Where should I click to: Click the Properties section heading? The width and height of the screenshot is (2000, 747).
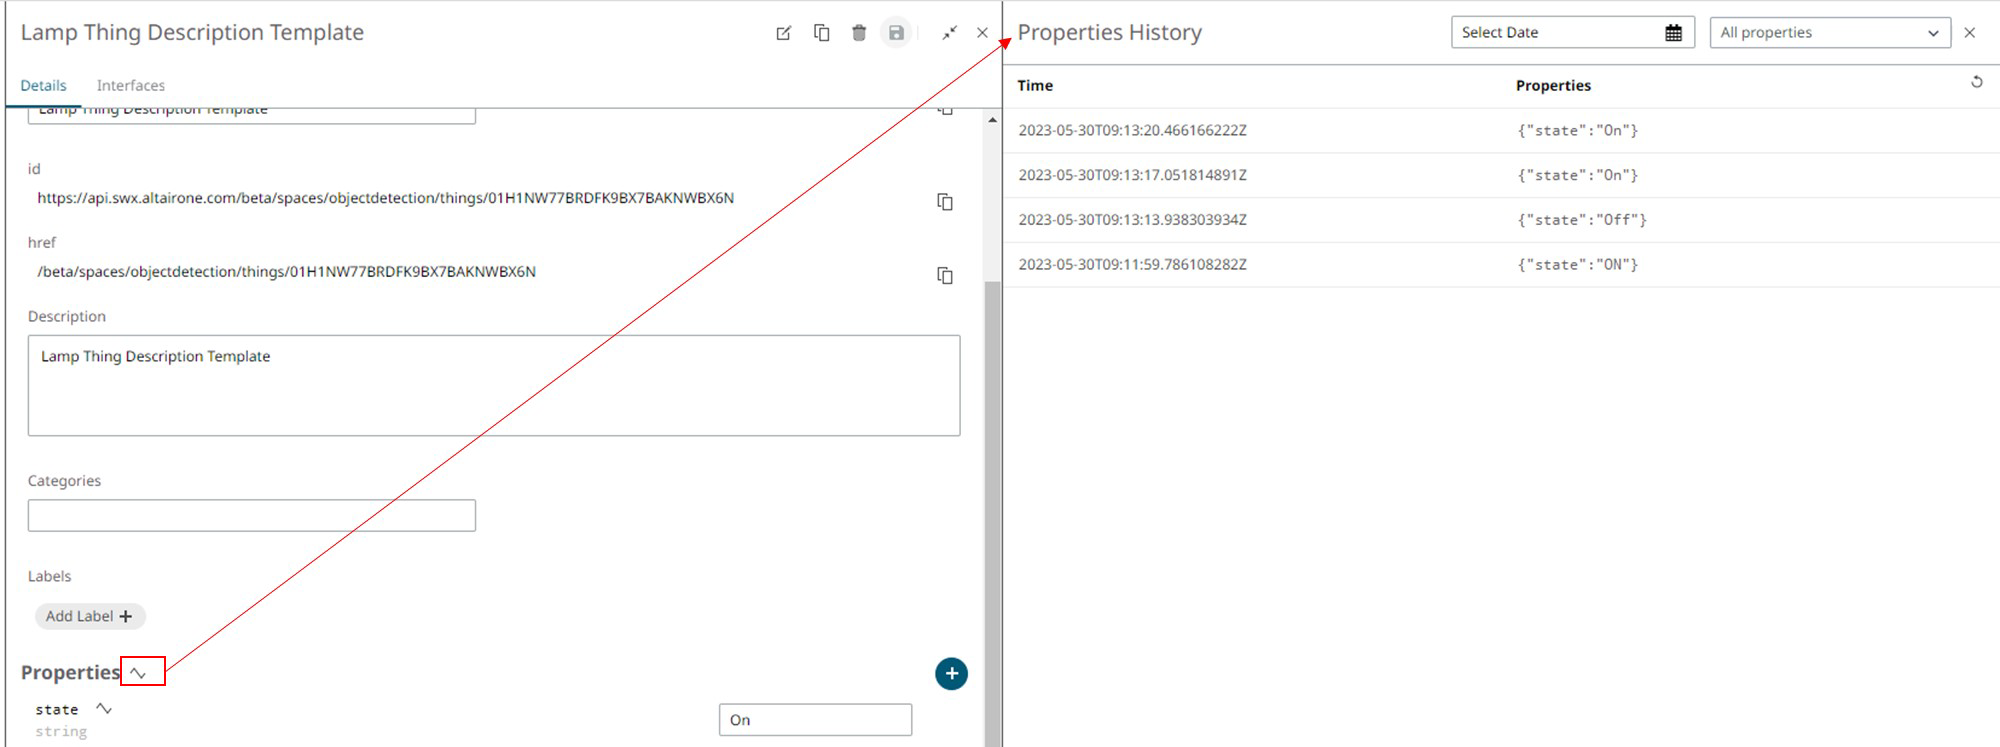[70, 673]
